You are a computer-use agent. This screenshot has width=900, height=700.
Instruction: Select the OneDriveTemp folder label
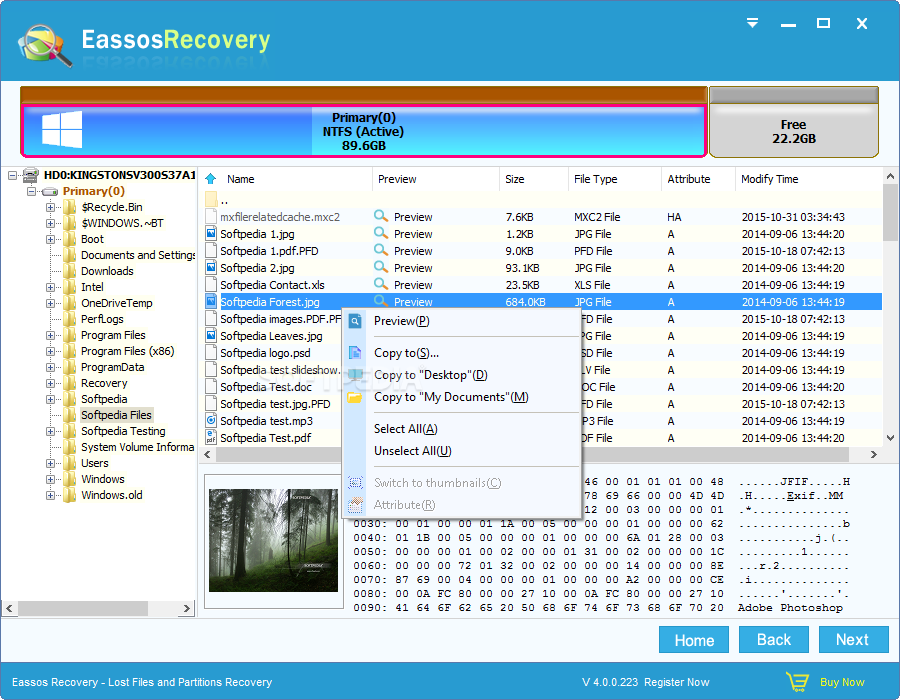pos(117,303)
